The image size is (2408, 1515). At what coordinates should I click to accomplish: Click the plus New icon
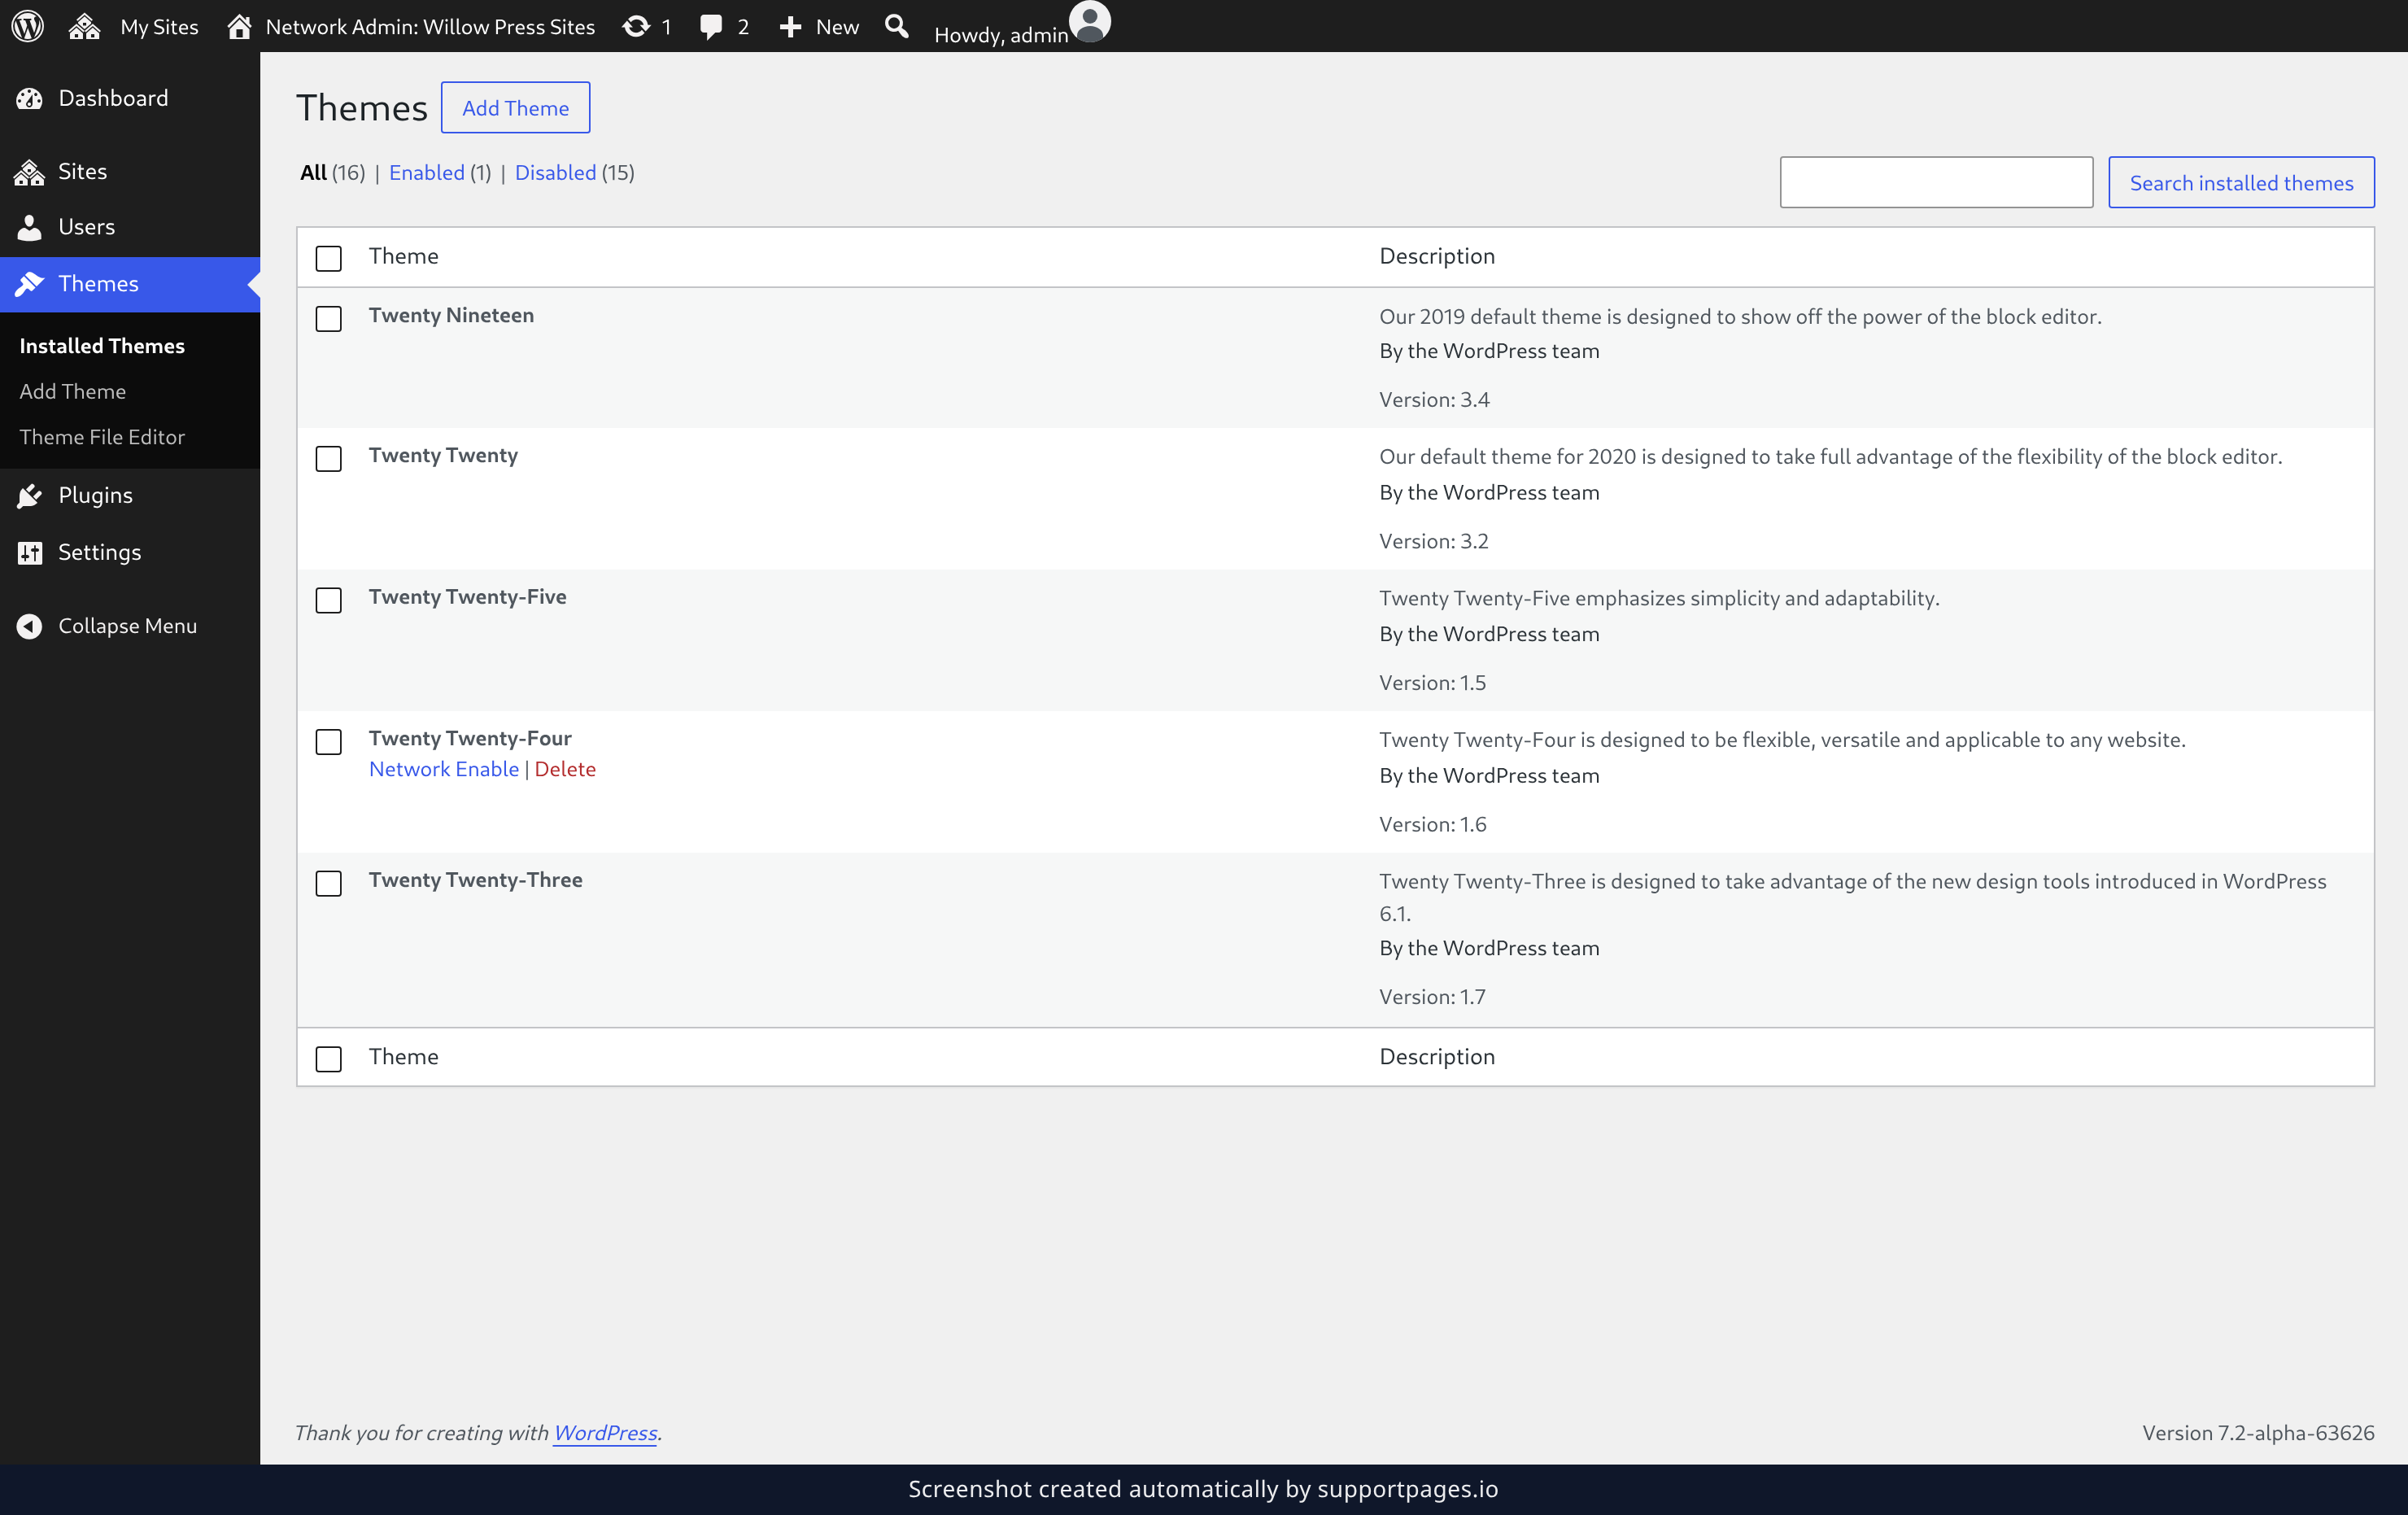click(790, 27)
